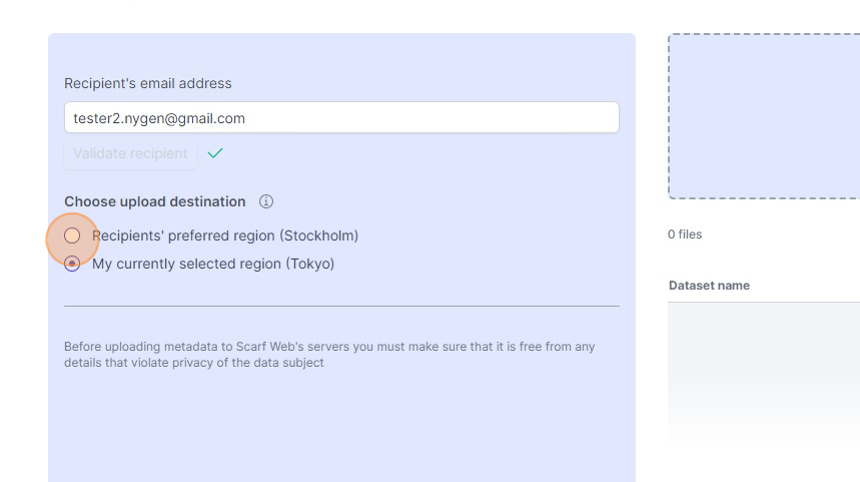
Task: Click the Dataset name column header
Action: [x=709, y=286]
